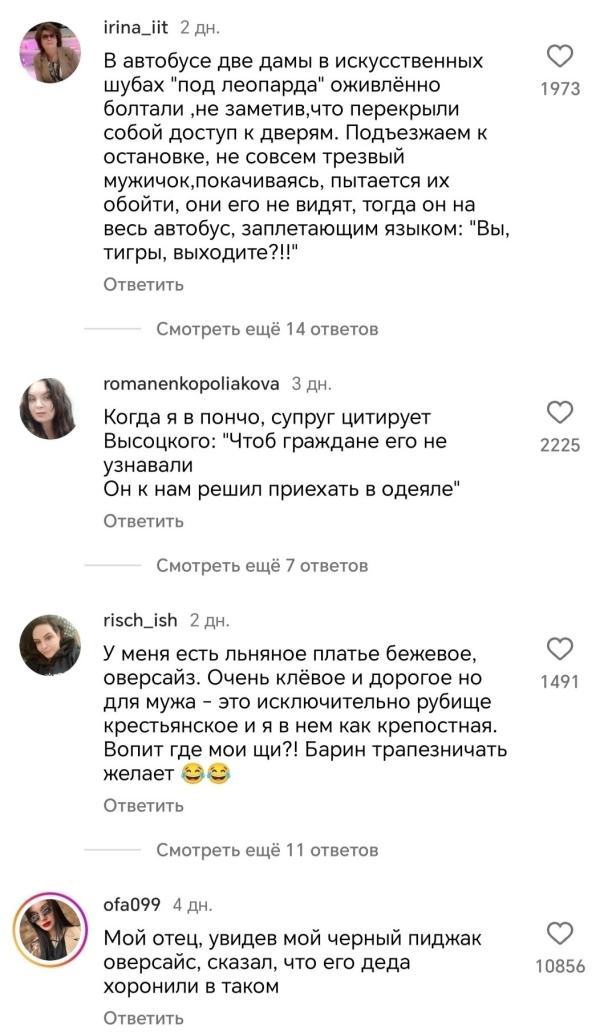Open romanenkopoliakova's avatar
Viewport: 600px width, 1036px height.
[47, 409]
